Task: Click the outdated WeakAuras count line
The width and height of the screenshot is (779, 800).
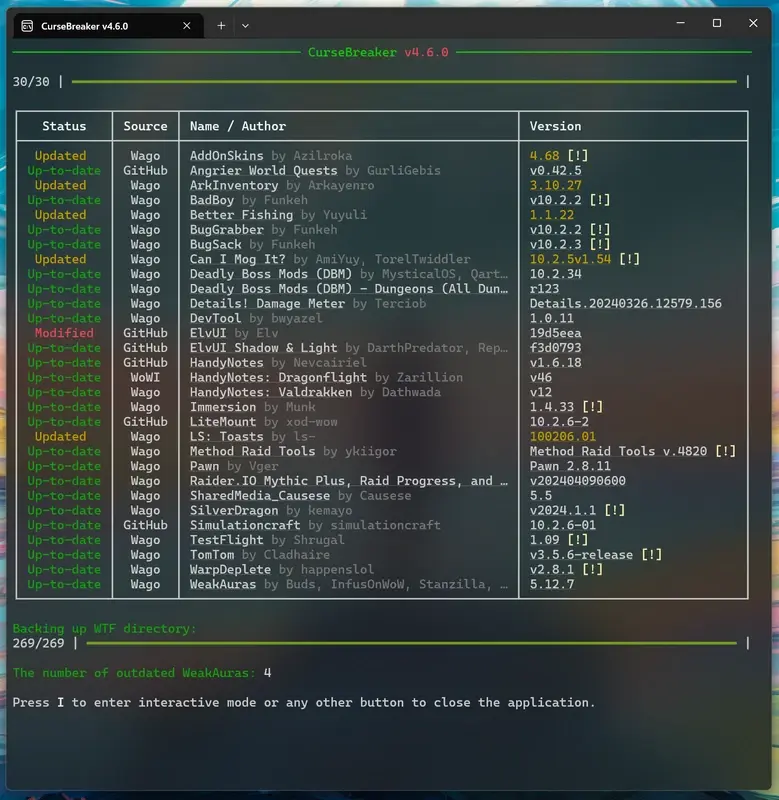Action: [142, 673]
